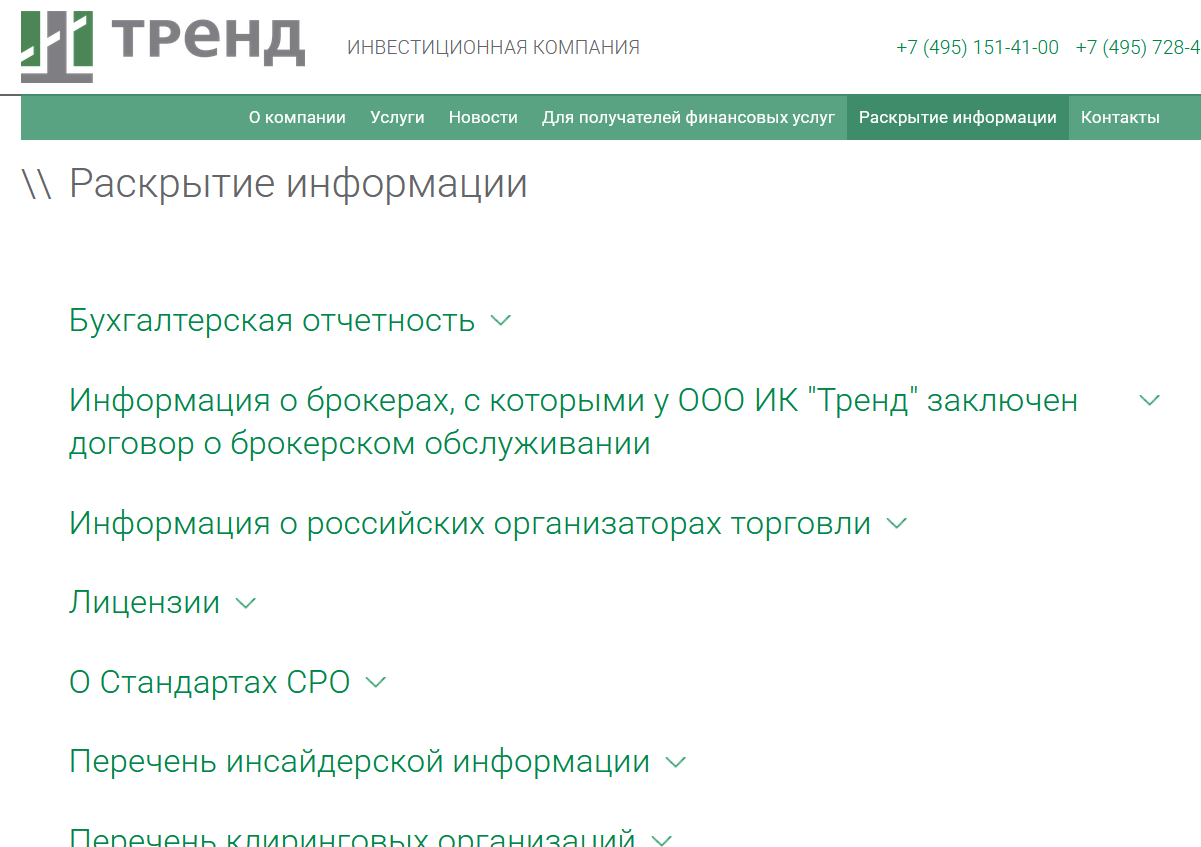
Task: Click the Тренд company logo
Action: point(162,46)
